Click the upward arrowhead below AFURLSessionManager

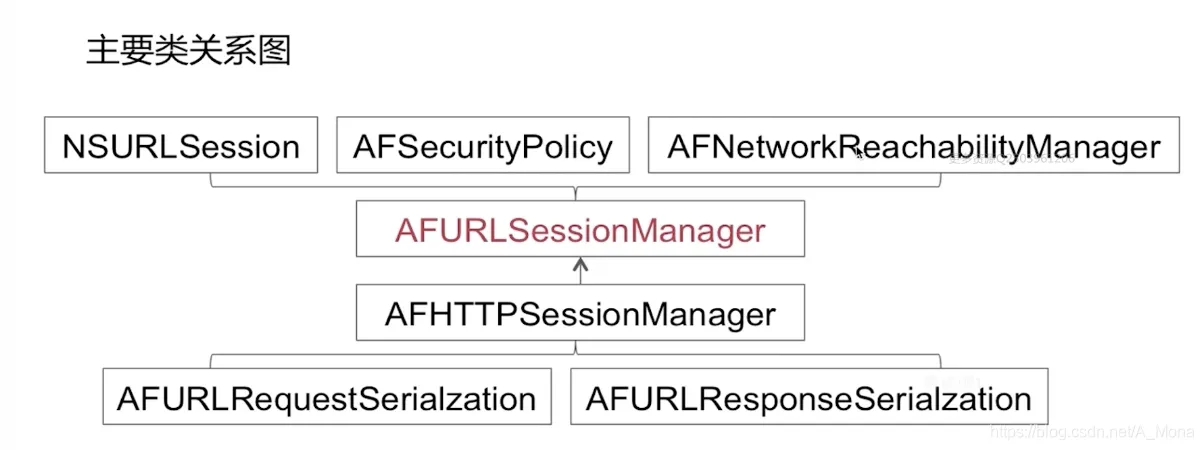tap(581, 265)
